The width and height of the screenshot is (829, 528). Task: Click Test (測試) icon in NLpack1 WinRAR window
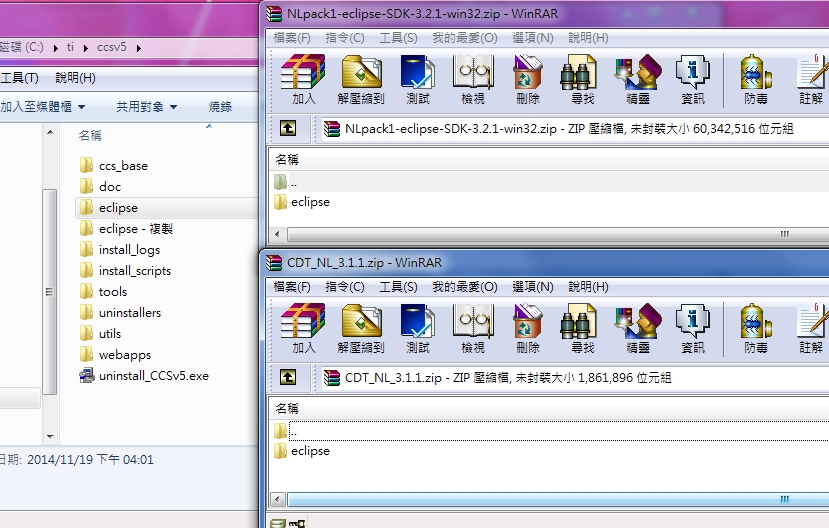coord(418,79)
